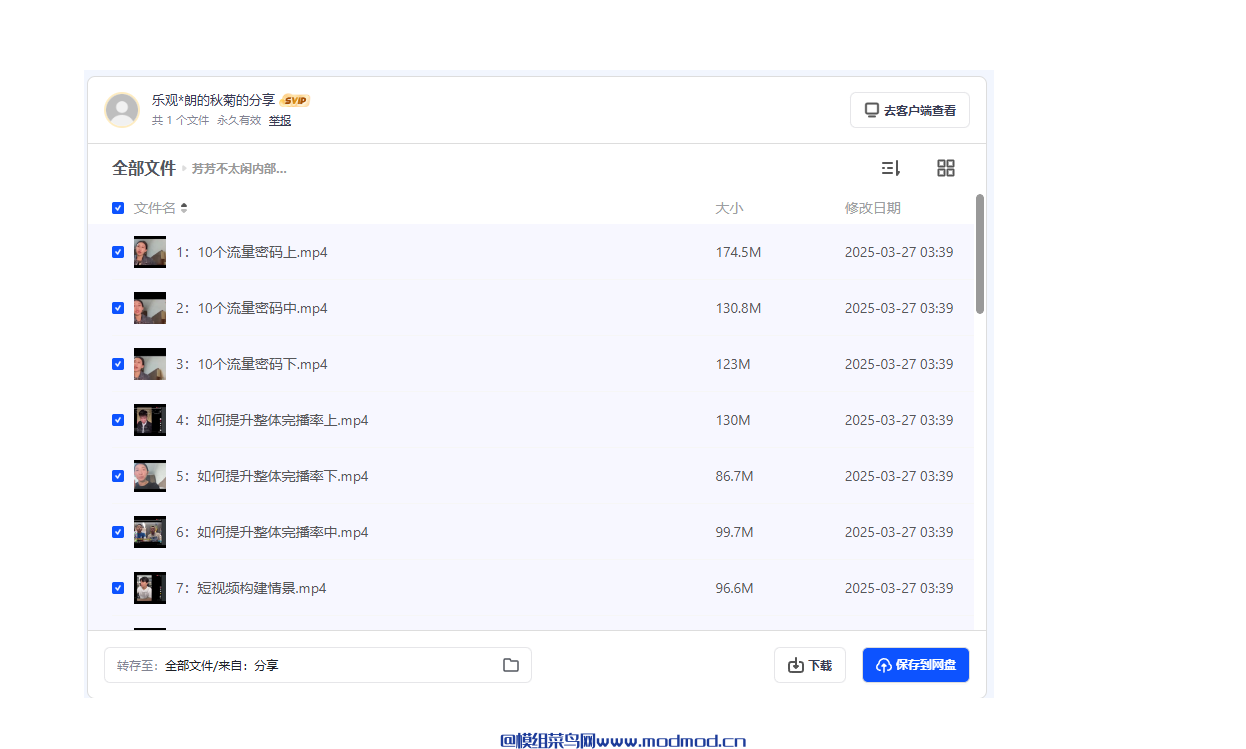This screenshot has height=749, width=1246.
Task: Click the sort order icon
Action: click(890, 168)
